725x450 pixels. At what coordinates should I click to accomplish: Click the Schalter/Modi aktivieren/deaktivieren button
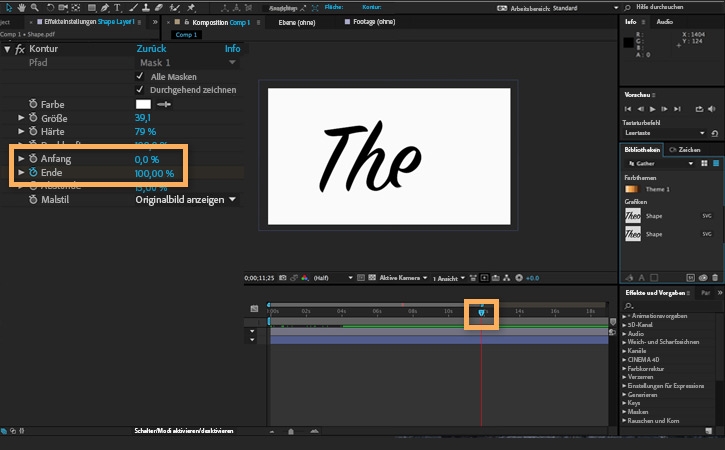184,431
